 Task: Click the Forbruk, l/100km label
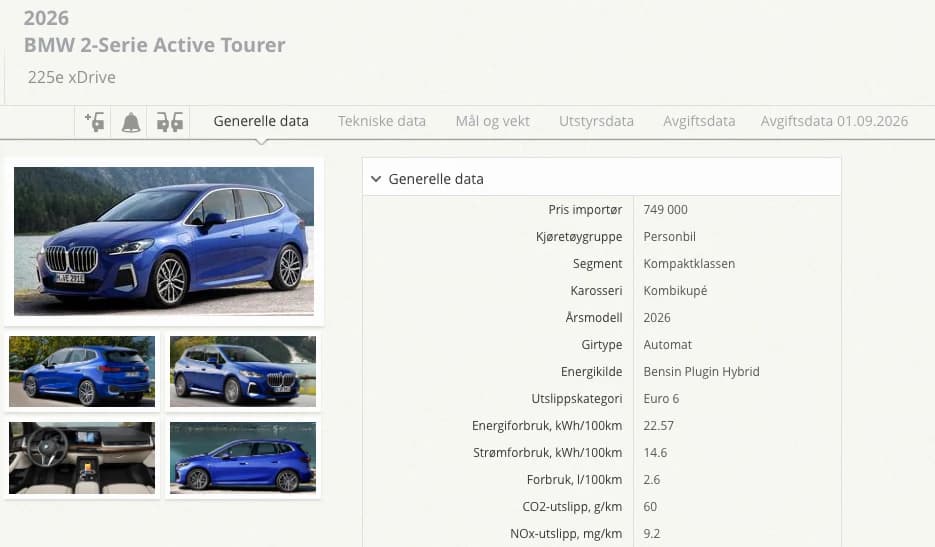tap(574, 480)
